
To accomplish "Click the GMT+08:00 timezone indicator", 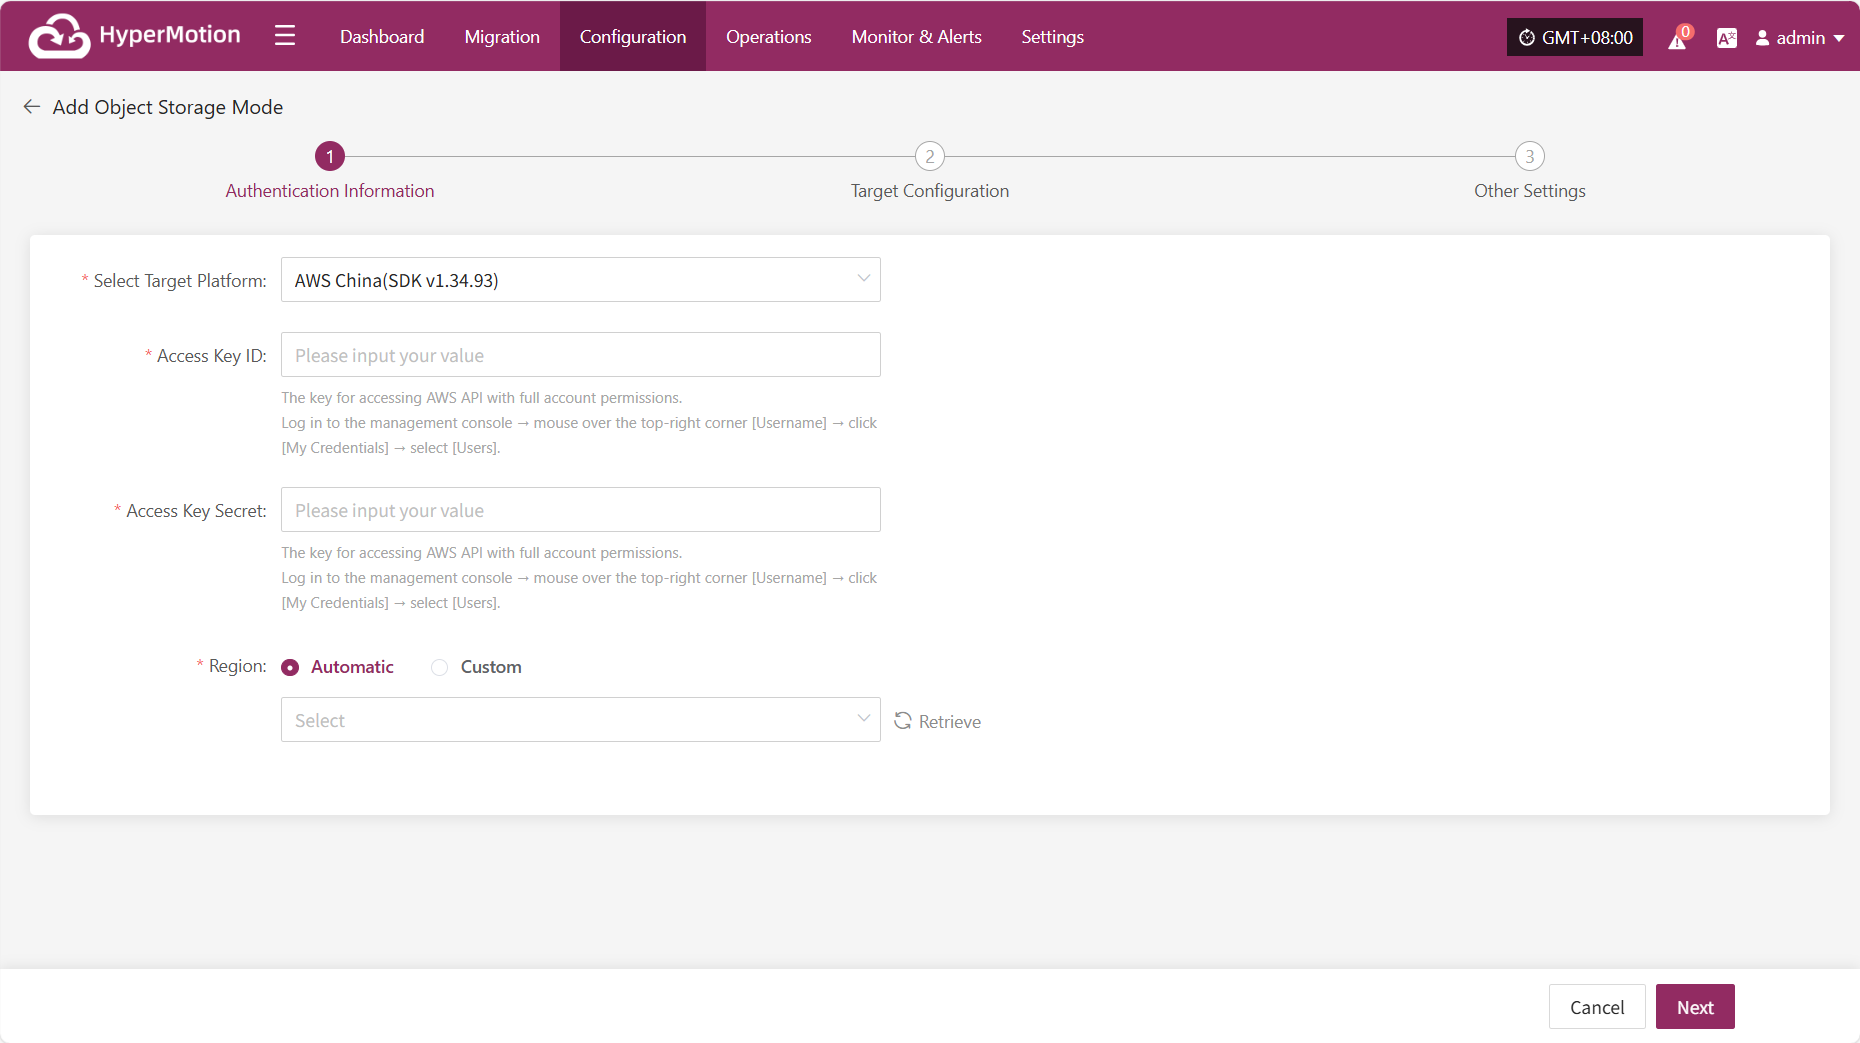I will (1575, 37).
